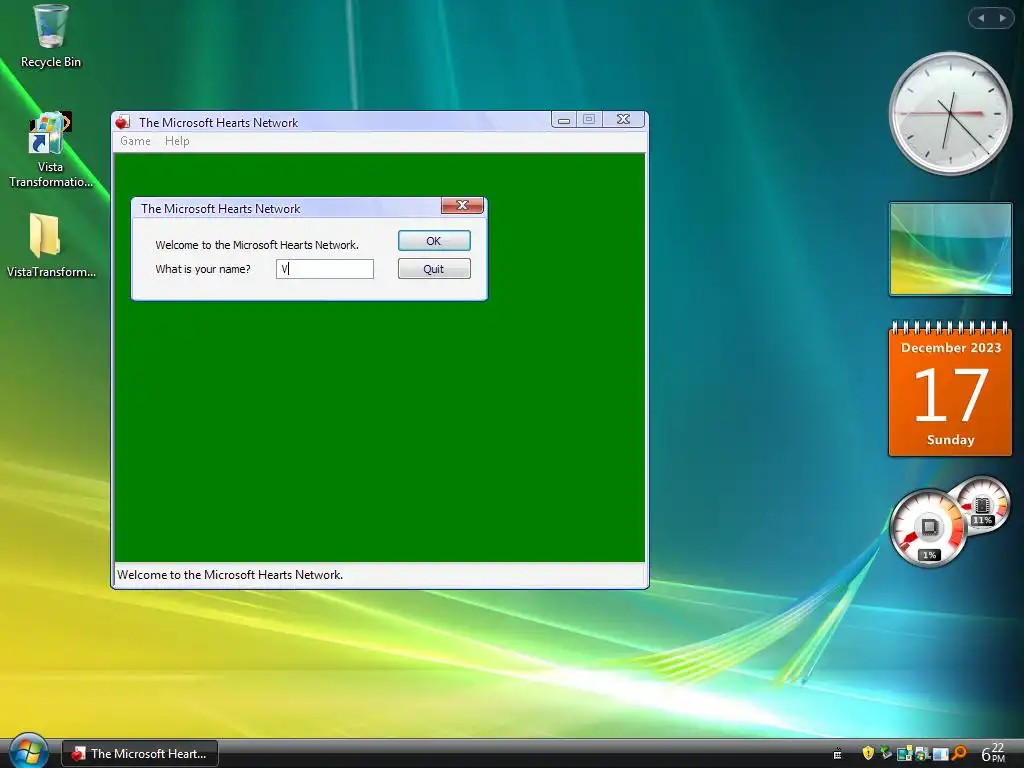Open the Game menu
The width and height of the screenshot is (1024, 768).
click(x=135, y=141)
